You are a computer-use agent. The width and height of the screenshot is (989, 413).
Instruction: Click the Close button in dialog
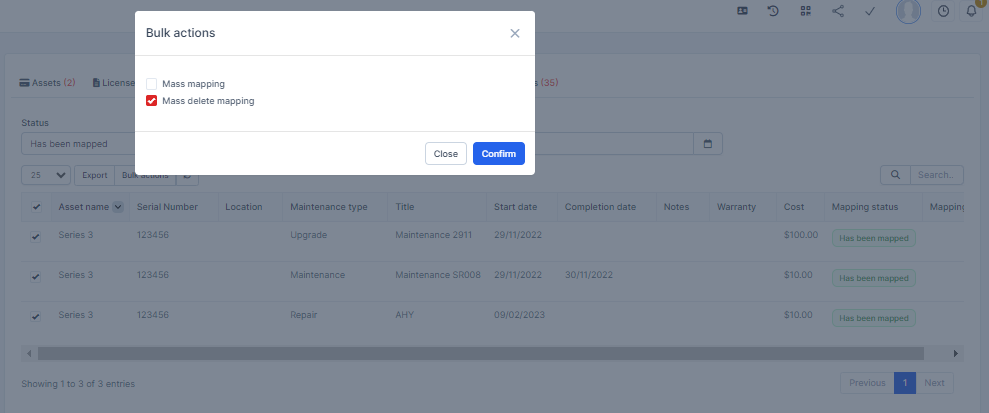pyautogui.click(x=445, y=154)
